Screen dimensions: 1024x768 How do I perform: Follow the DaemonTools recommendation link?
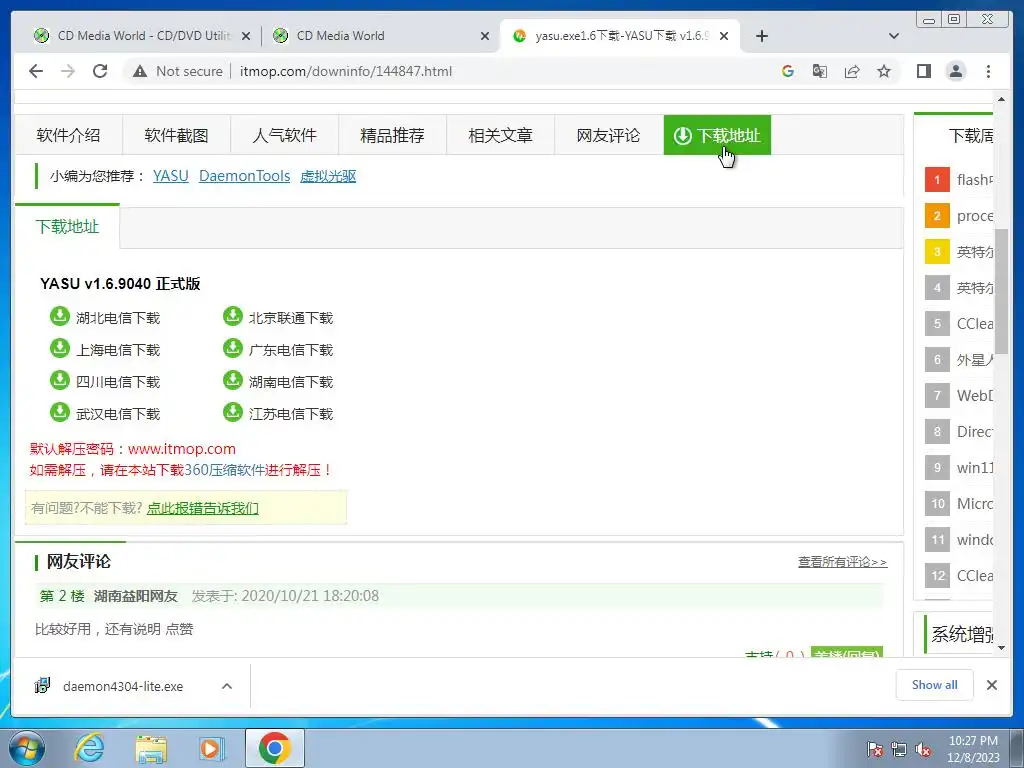click(x=244, y=176)
